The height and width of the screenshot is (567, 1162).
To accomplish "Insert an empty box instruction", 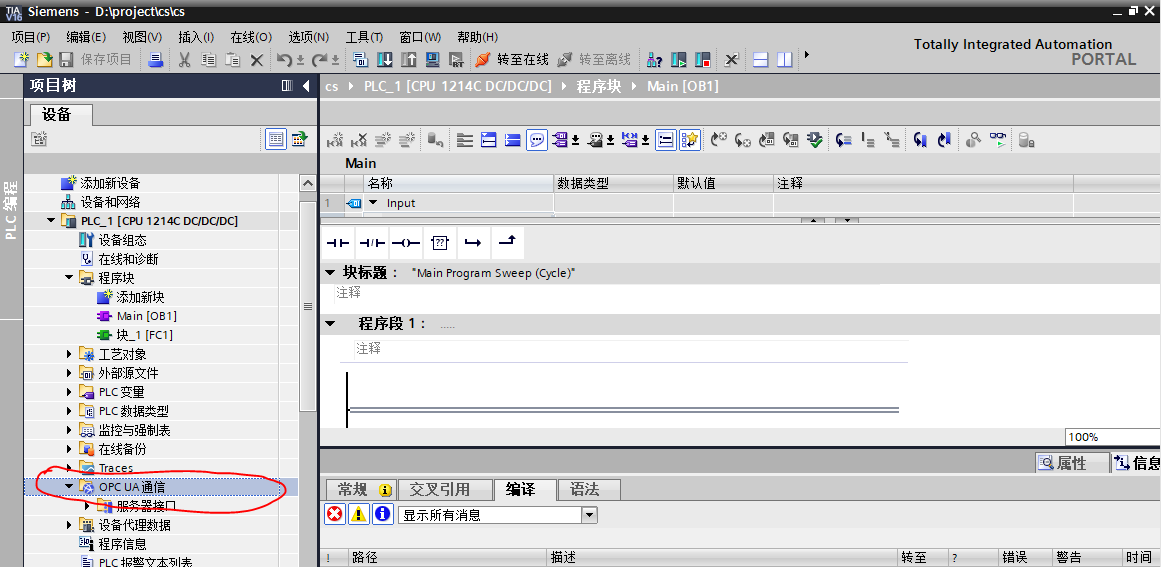I will (439, 243).
